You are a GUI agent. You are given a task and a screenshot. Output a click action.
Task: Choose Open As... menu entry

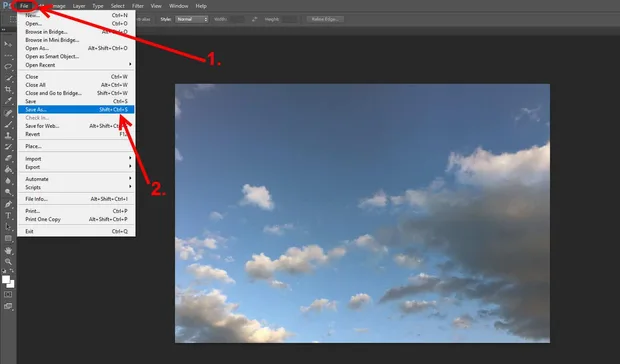[76, 48]
